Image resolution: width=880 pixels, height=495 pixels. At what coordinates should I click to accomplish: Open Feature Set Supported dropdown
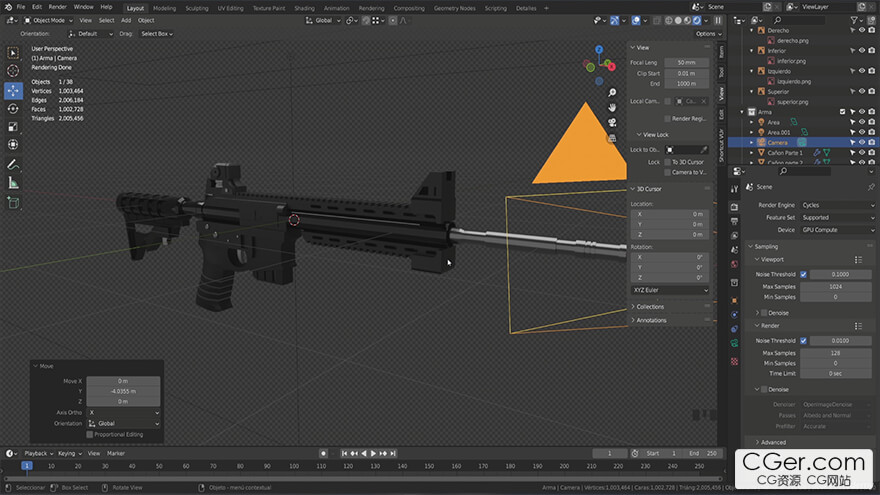click(x=837, y=218)
